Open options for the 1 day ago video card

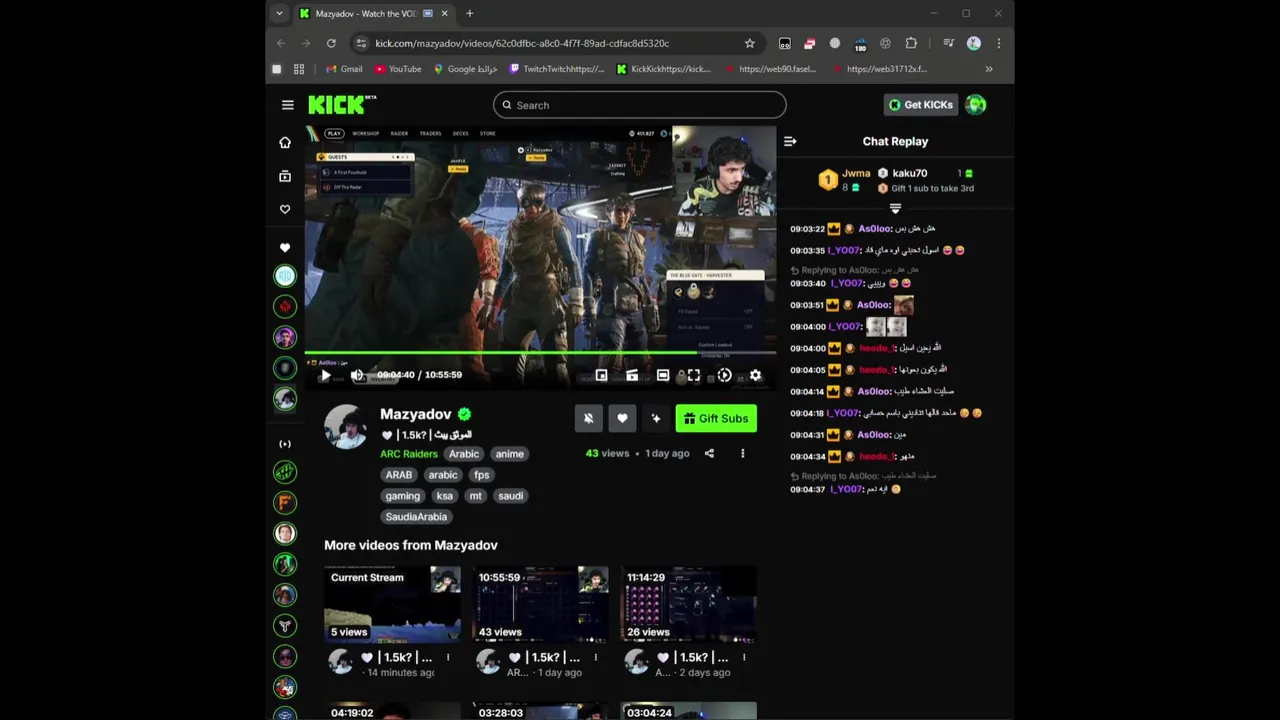click(x=596, y=657)
